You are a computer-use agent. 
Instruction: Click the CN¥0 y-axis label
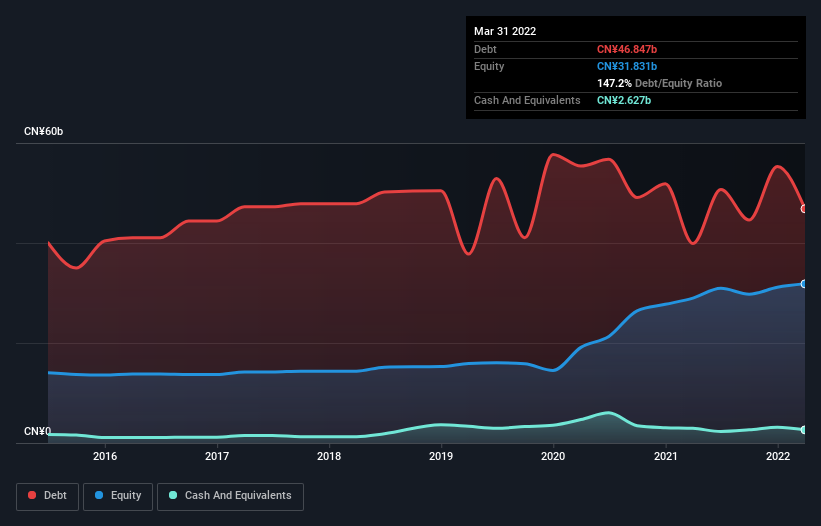coord(37,431)
